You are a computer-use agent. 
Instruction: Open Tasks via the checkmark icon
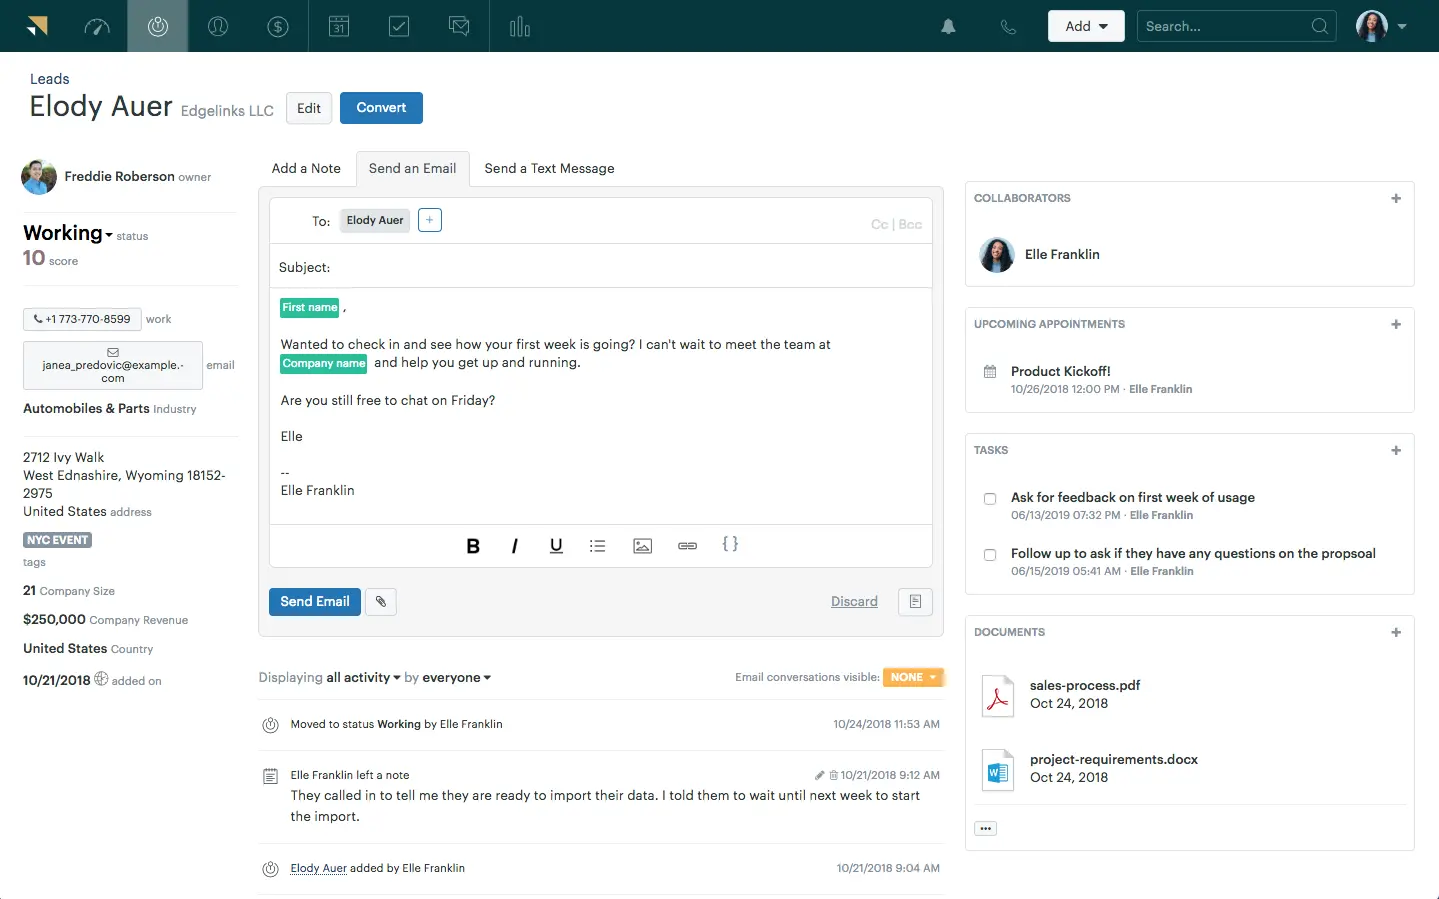398,26
